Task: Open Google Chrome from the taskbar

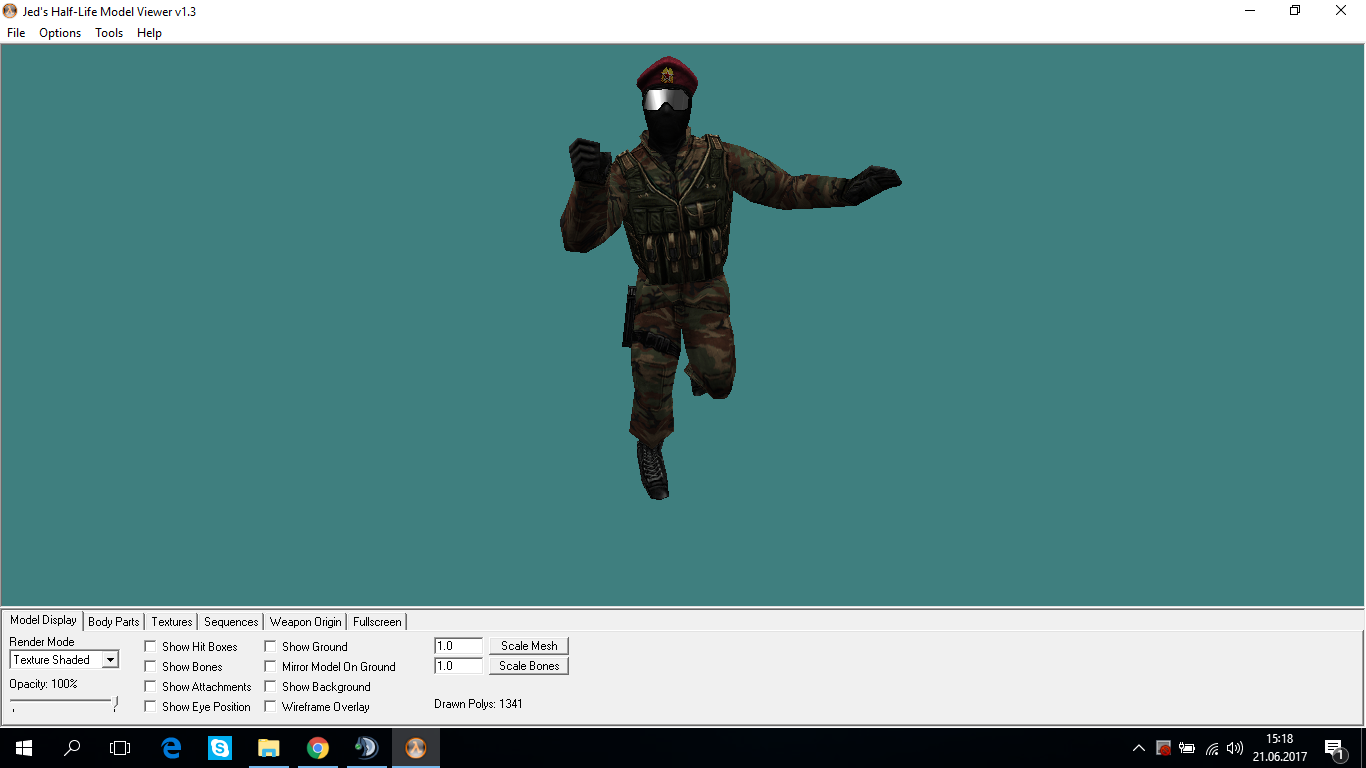Action: pos(318,748)
